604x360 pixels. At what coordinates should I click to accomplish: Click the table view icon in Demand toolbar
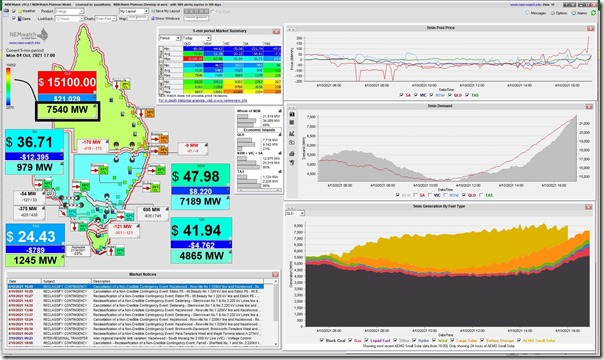292,123
